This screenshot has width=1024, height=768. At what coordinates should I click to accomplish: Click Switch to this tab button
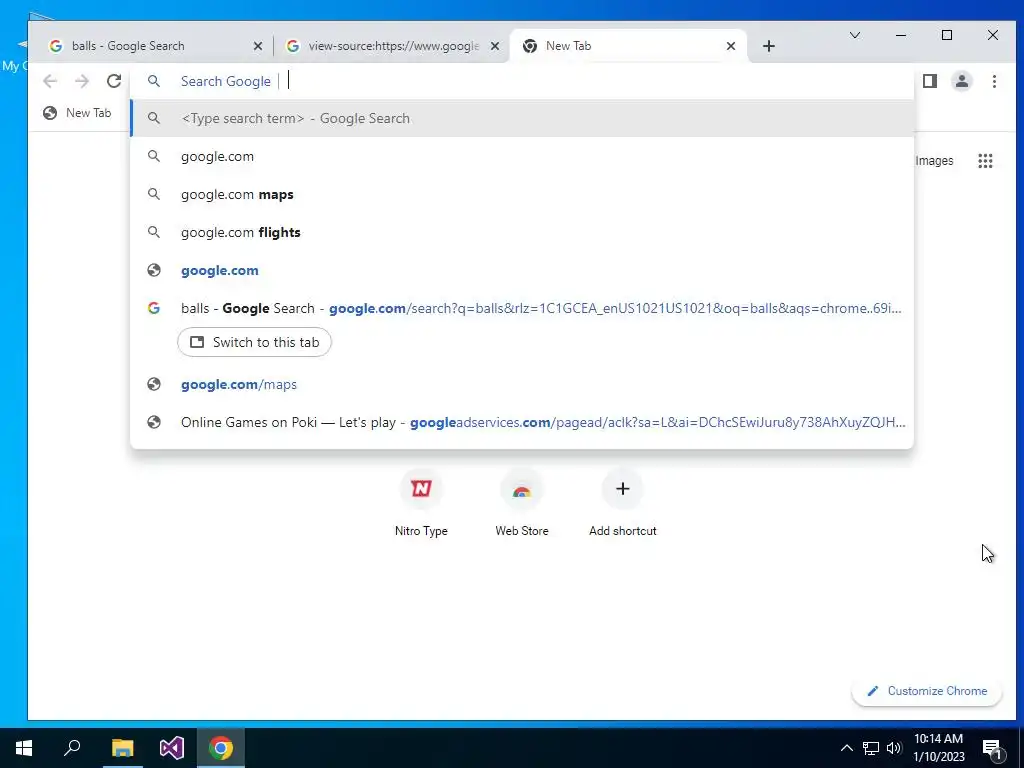pyautogui.click(x=254, y=342)
